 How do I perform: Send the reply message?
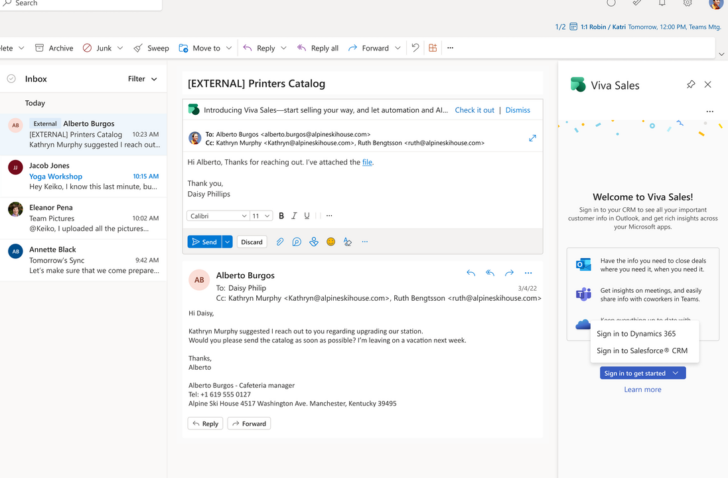pyautogui.click(x=204, y=242)
